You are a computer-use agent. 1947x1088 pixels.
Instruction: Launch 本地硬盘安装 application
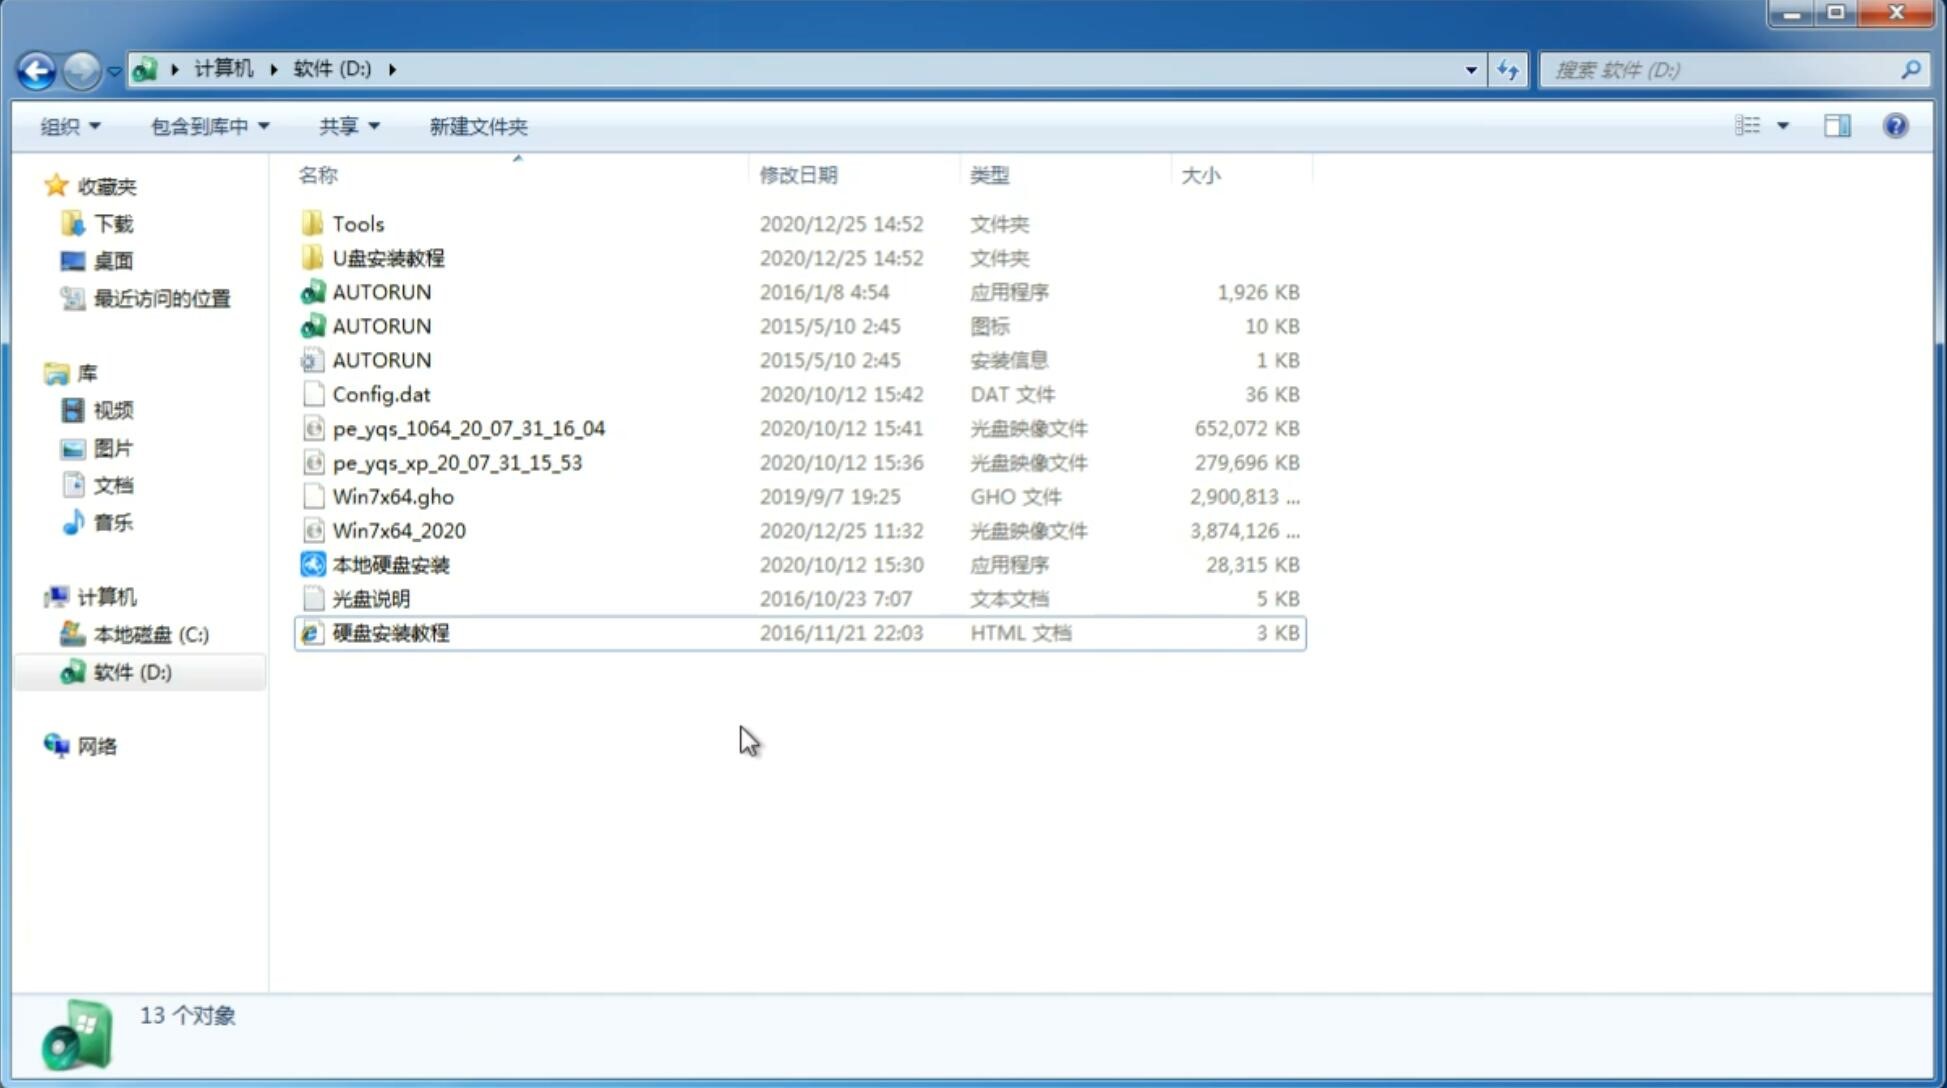390,564
